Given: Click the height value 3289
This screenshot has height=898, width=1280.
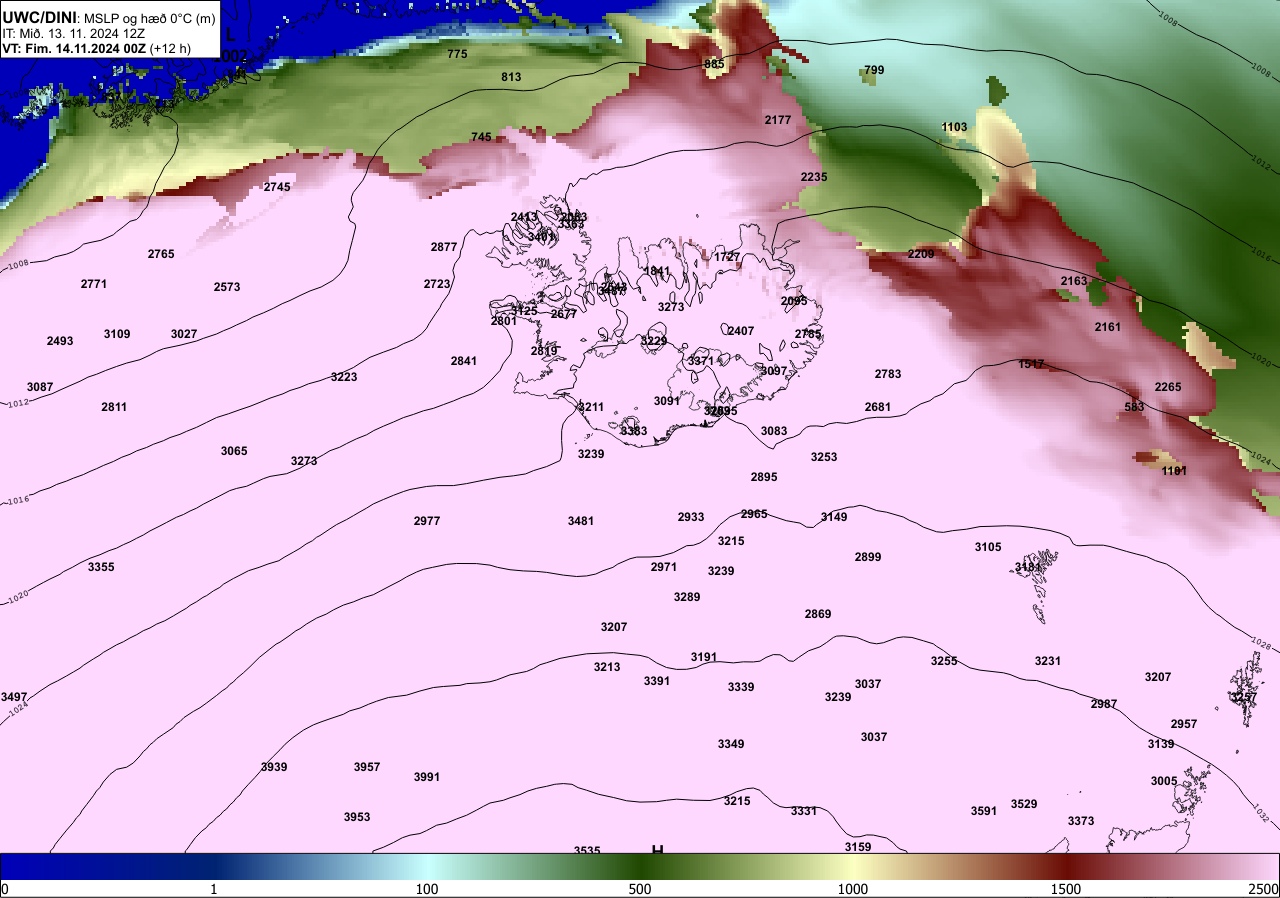Looking at the screenshot, I should point(687,597).
